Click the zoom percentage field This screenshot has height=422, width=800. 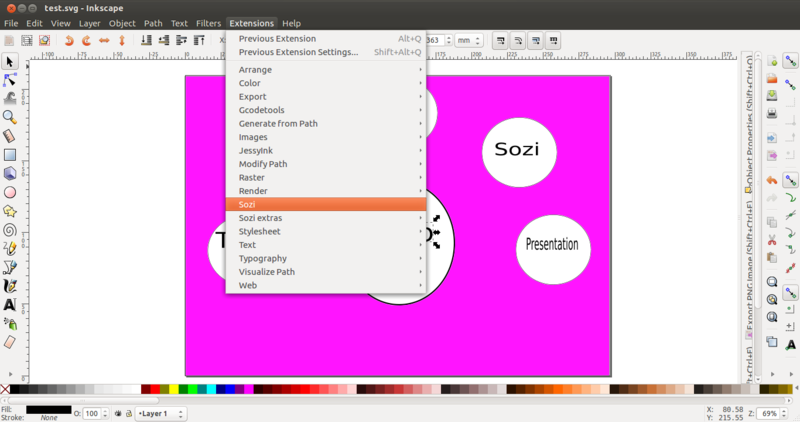[769, 413]
